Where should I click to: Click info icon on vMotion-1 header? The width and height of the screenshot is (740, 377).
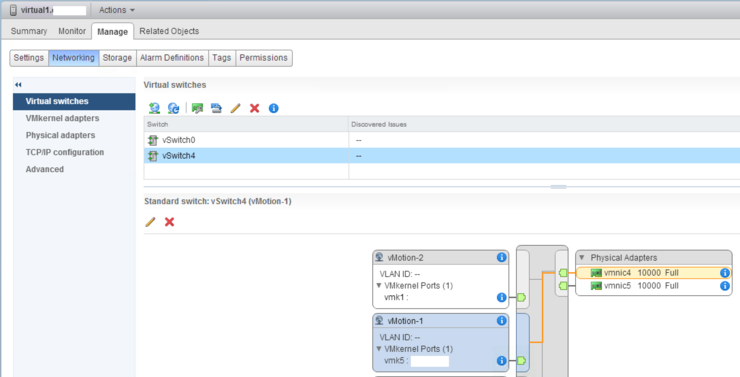click(x=502, y=320)
